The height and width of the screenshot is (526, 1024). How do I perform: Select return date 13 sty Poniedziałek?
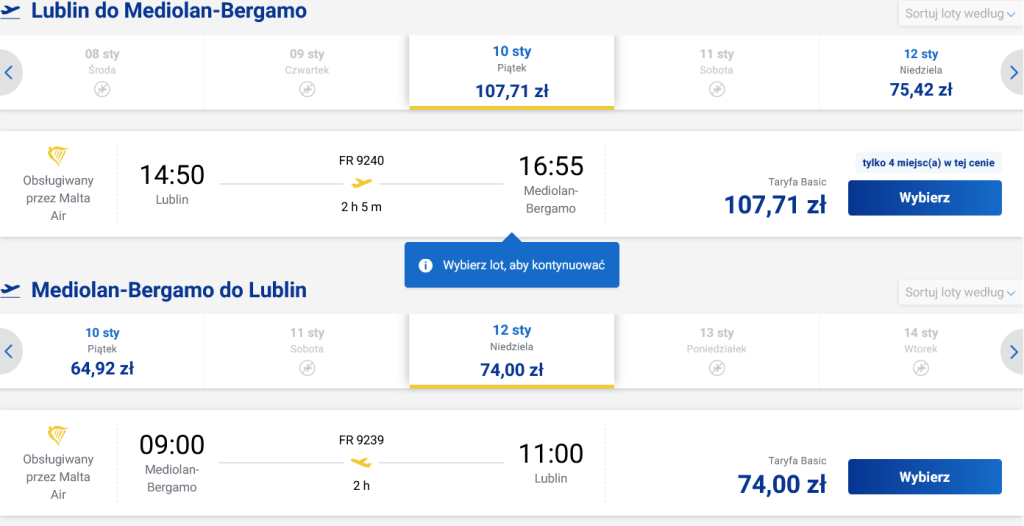[716, 352]
